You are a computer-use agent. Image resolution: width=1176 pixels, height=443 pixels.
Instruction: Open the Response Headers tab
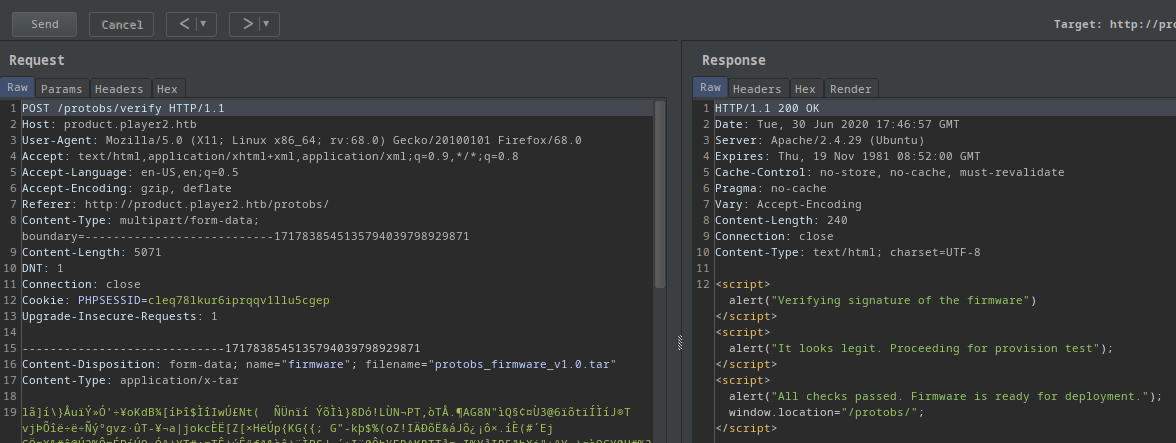[757, 89]
